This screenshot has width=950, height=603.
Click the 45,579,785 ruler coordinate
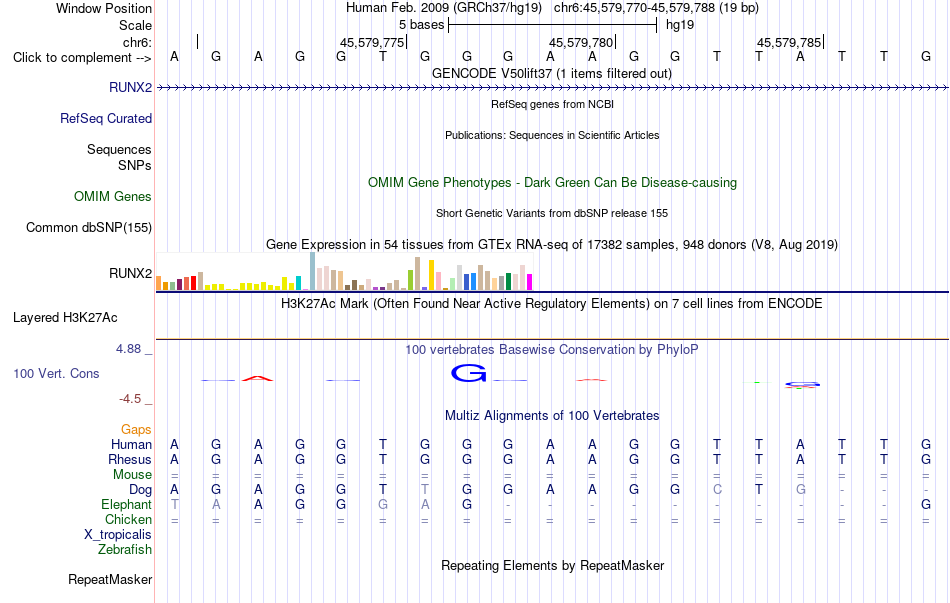[x=789, y=42]
